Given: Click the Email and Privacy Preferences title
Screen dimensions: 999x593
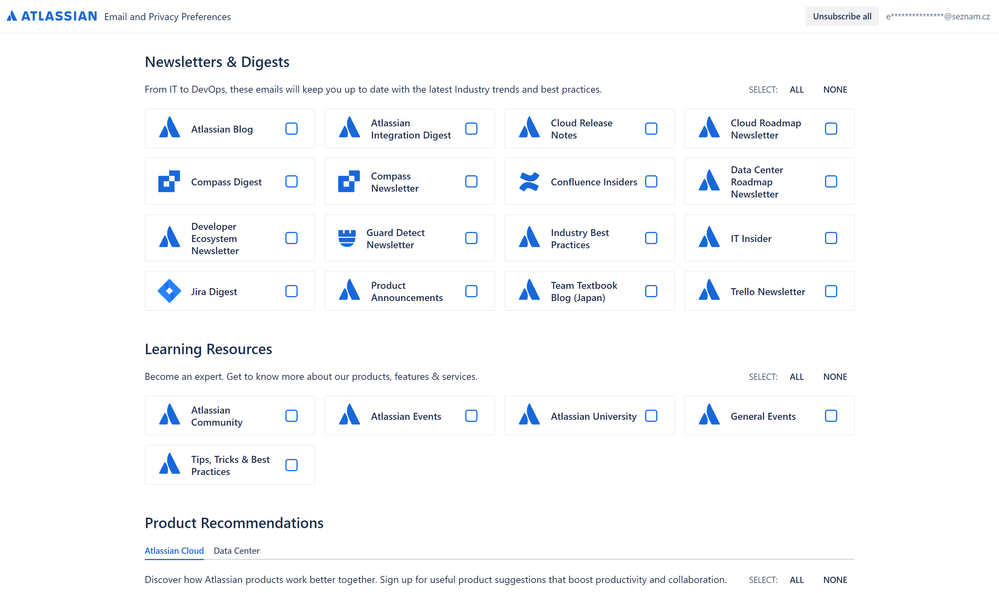Looking at the screenshot, I should (168, 17).
